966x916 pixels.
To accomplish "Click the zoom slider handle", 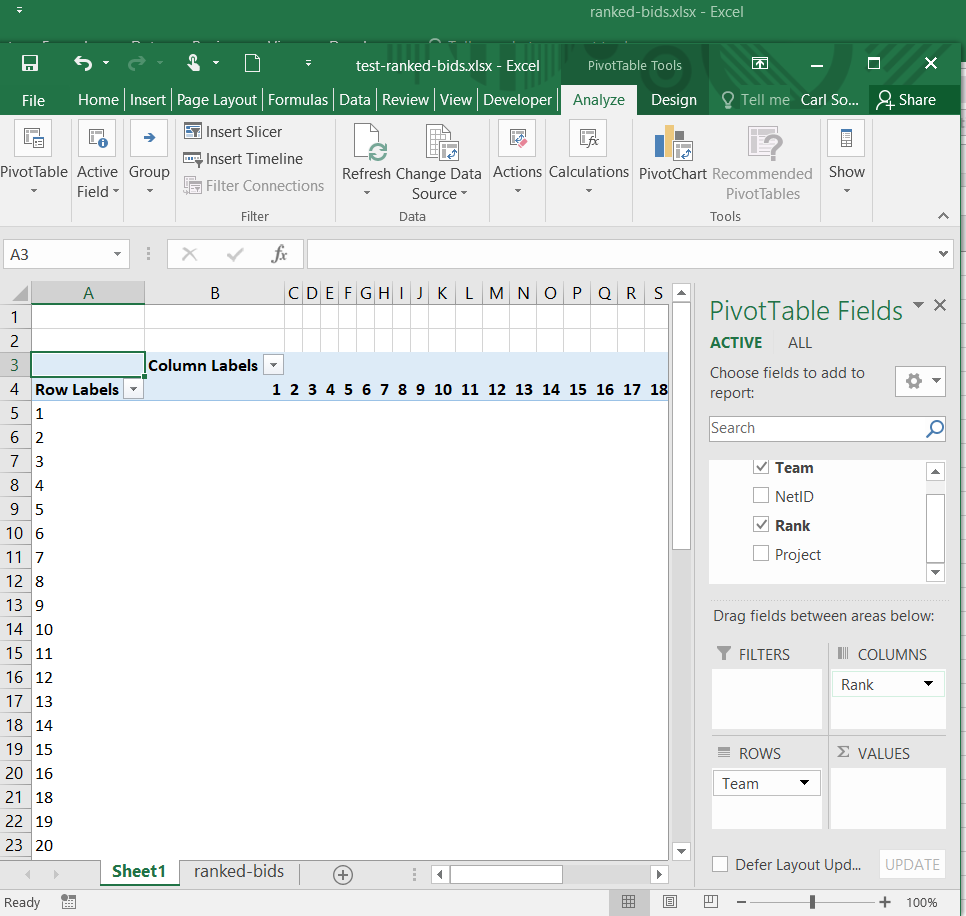I will tap(812, 902).
